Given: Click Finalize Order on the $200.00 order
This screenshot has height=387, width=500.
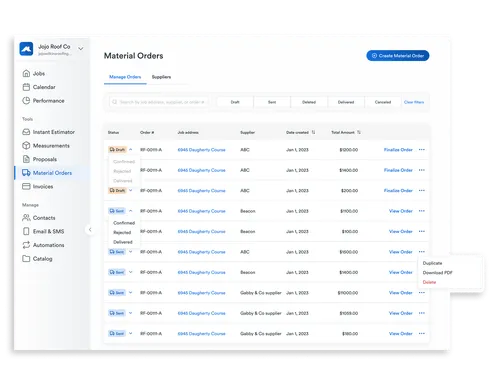Looking at the screenshot, I should coord(398,191).
